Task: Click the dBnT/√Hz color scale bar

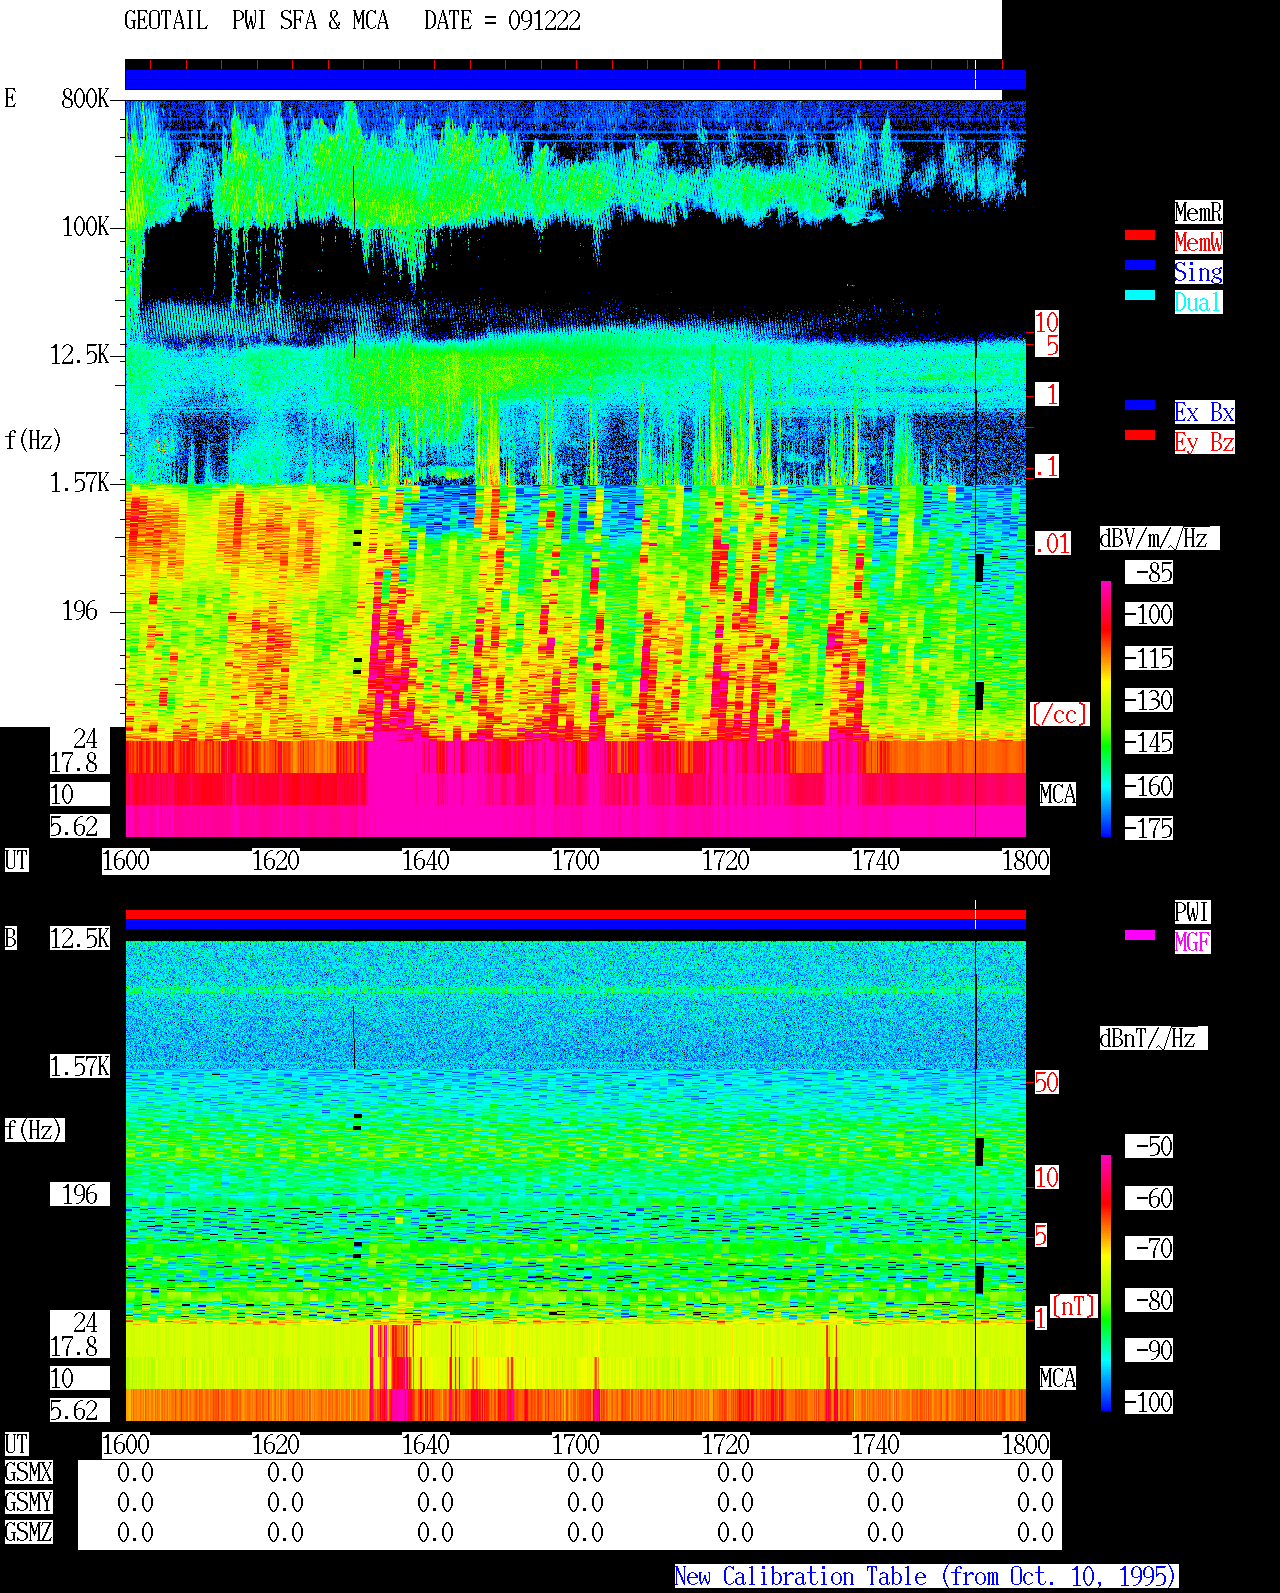Action: tap(1106, 1283)
